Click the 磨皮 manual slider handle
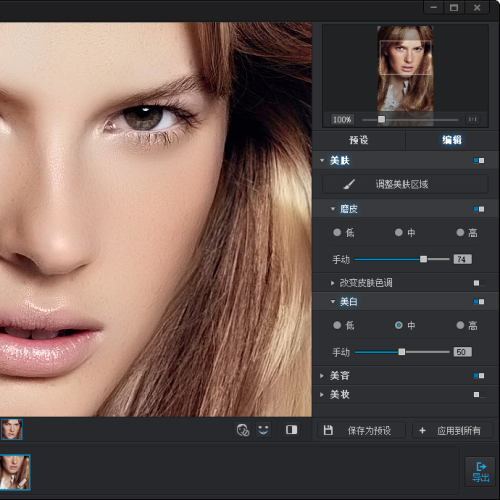 (423, 259)
